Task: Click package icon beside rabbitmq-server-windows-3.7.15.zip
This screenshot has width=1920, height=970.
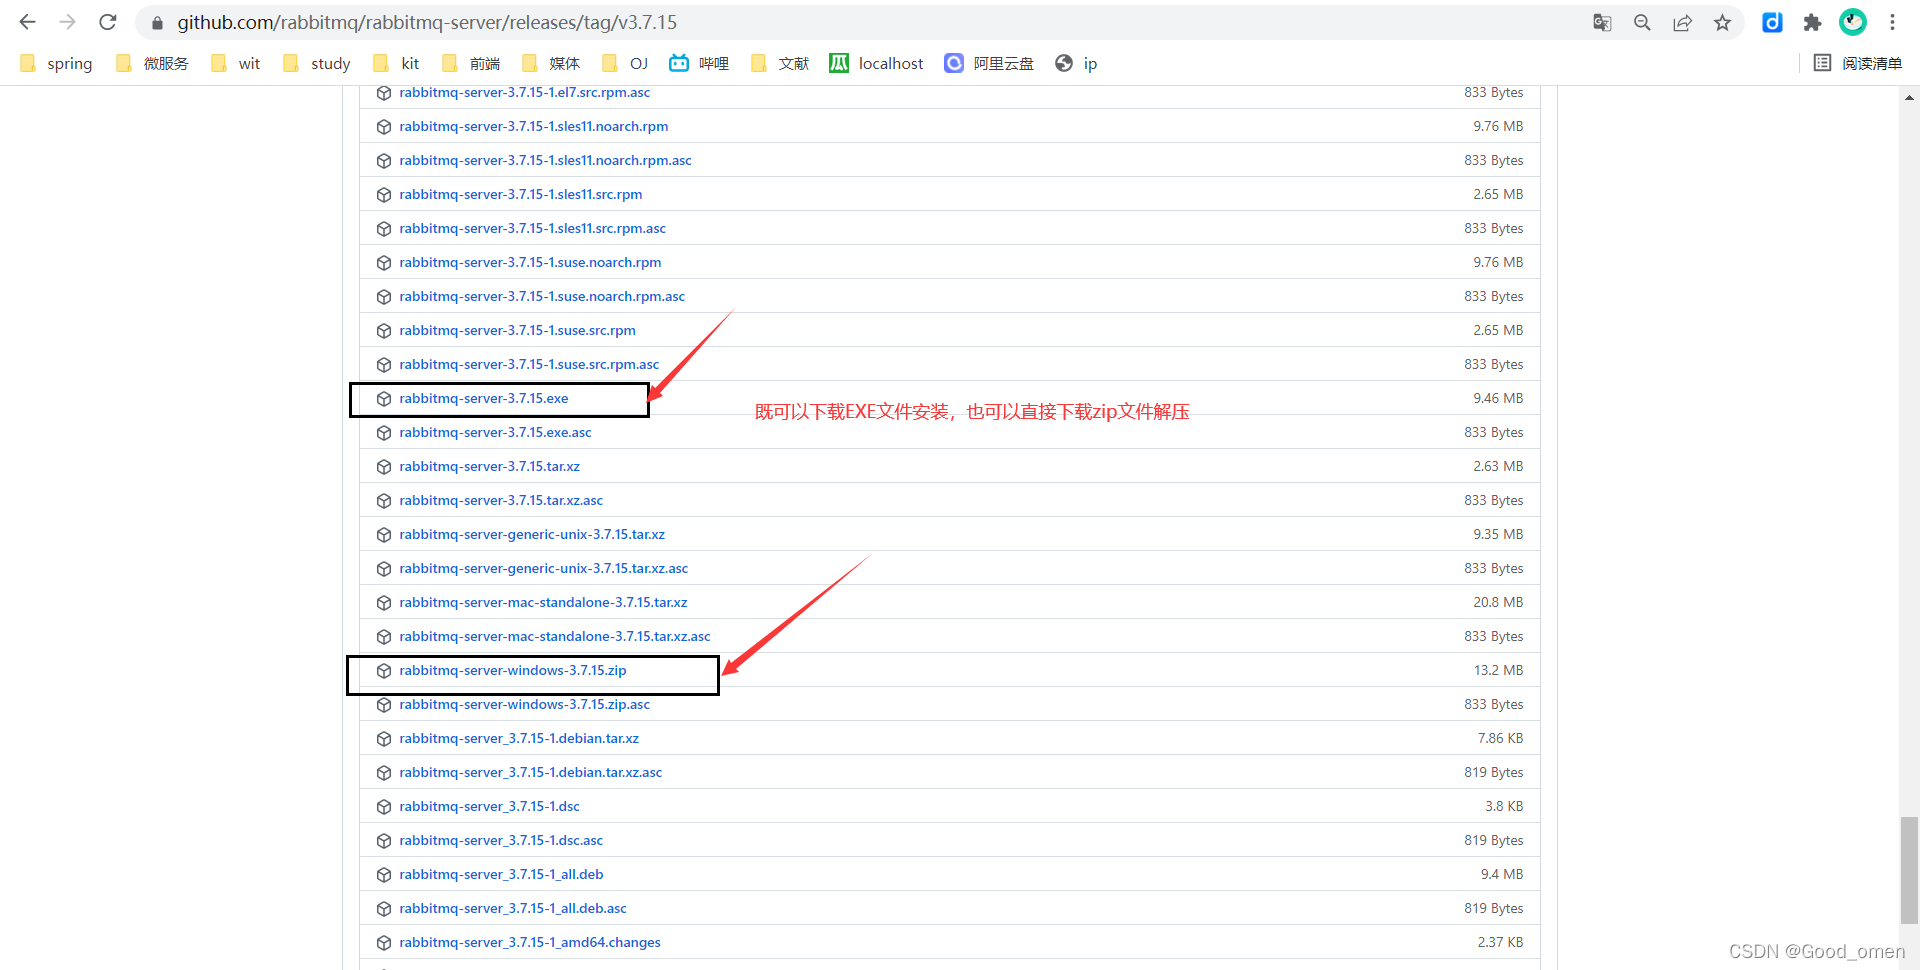Action: (x=384, y=671)
